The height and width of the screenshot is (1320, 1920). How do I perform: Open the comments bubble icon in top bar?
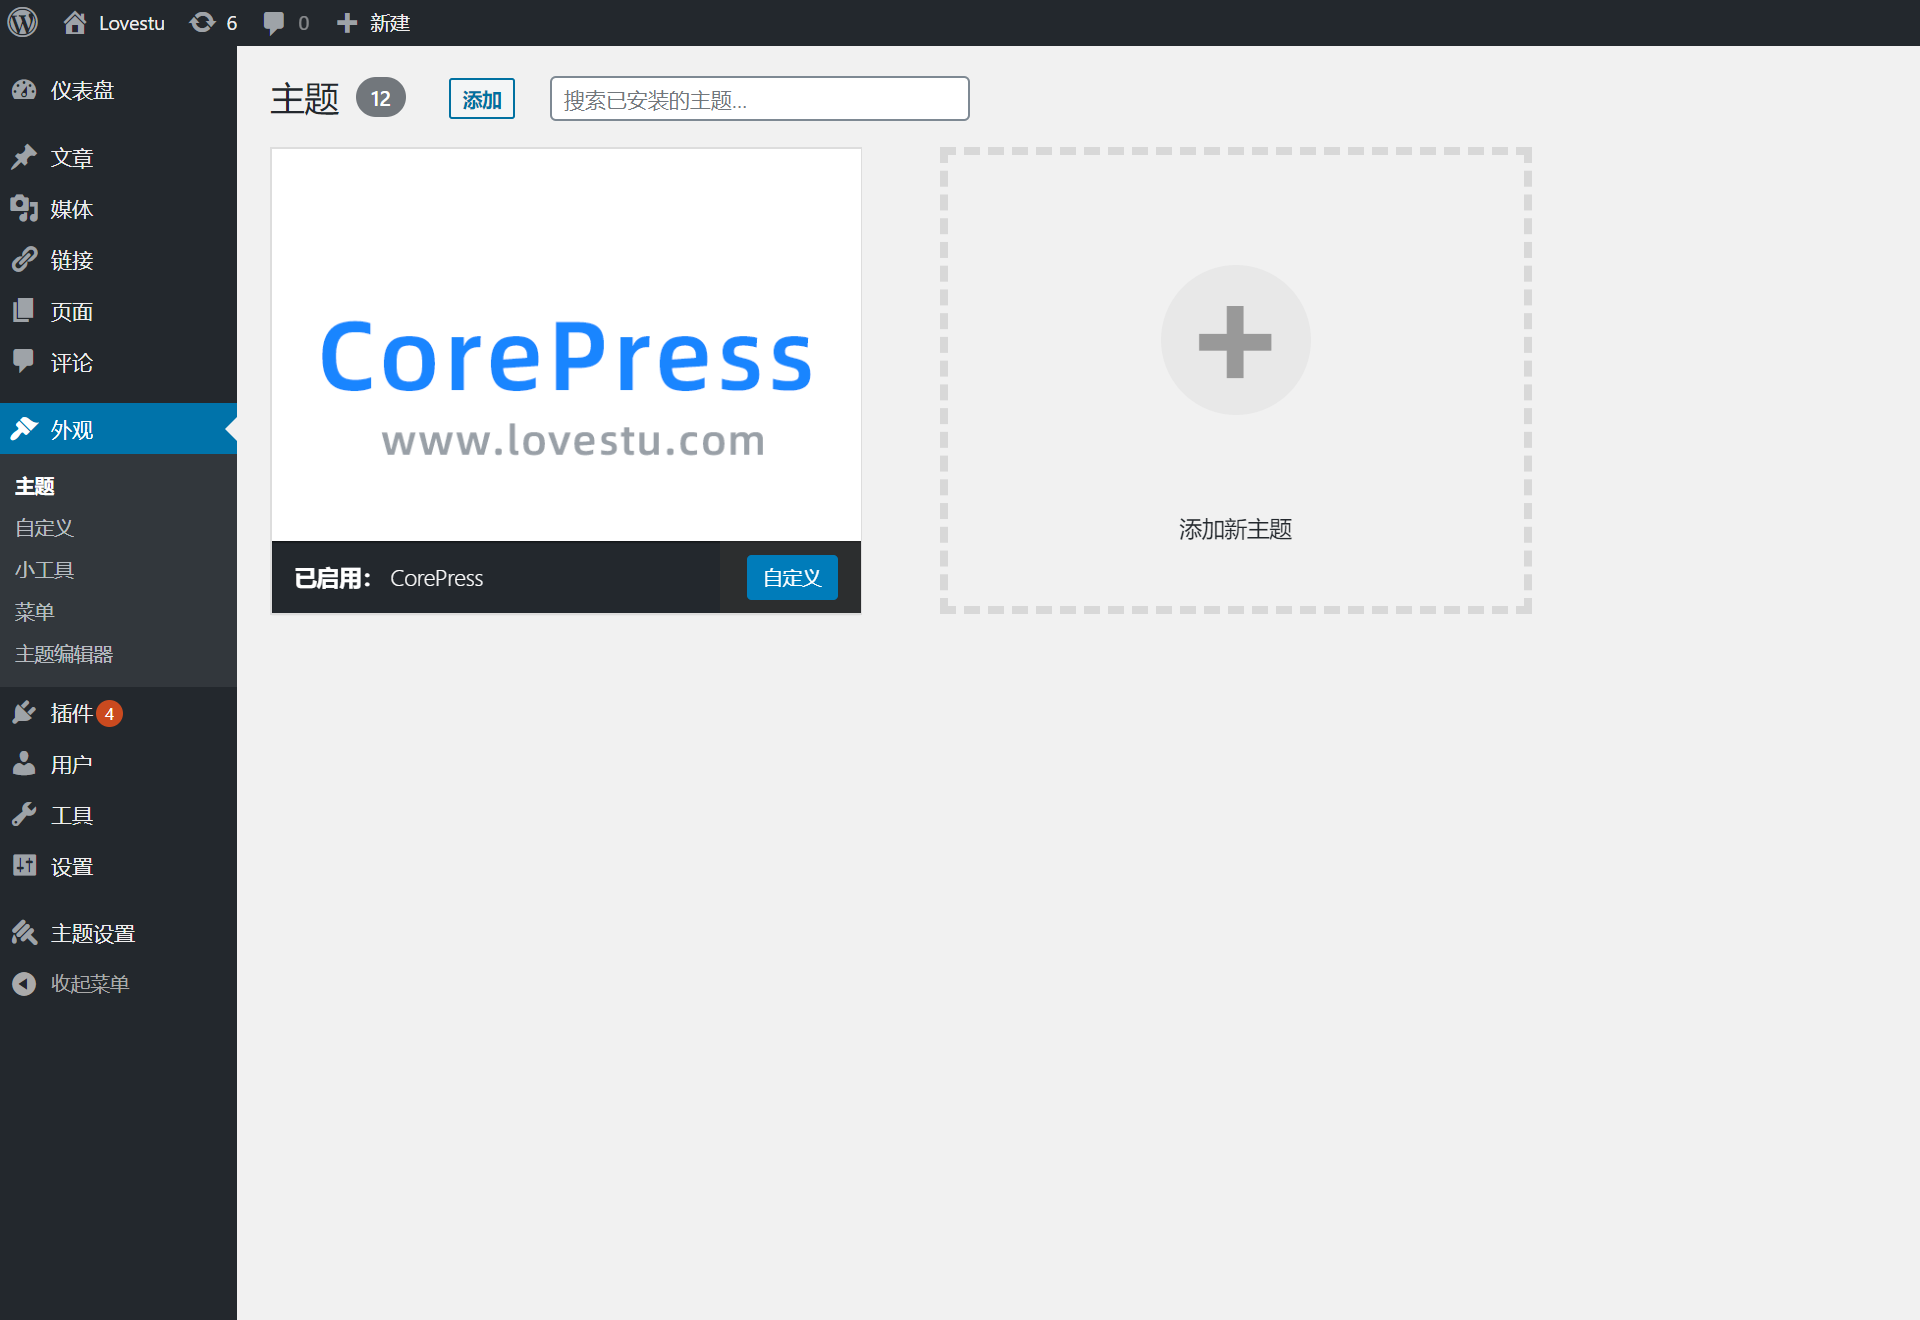coord(273,22)
